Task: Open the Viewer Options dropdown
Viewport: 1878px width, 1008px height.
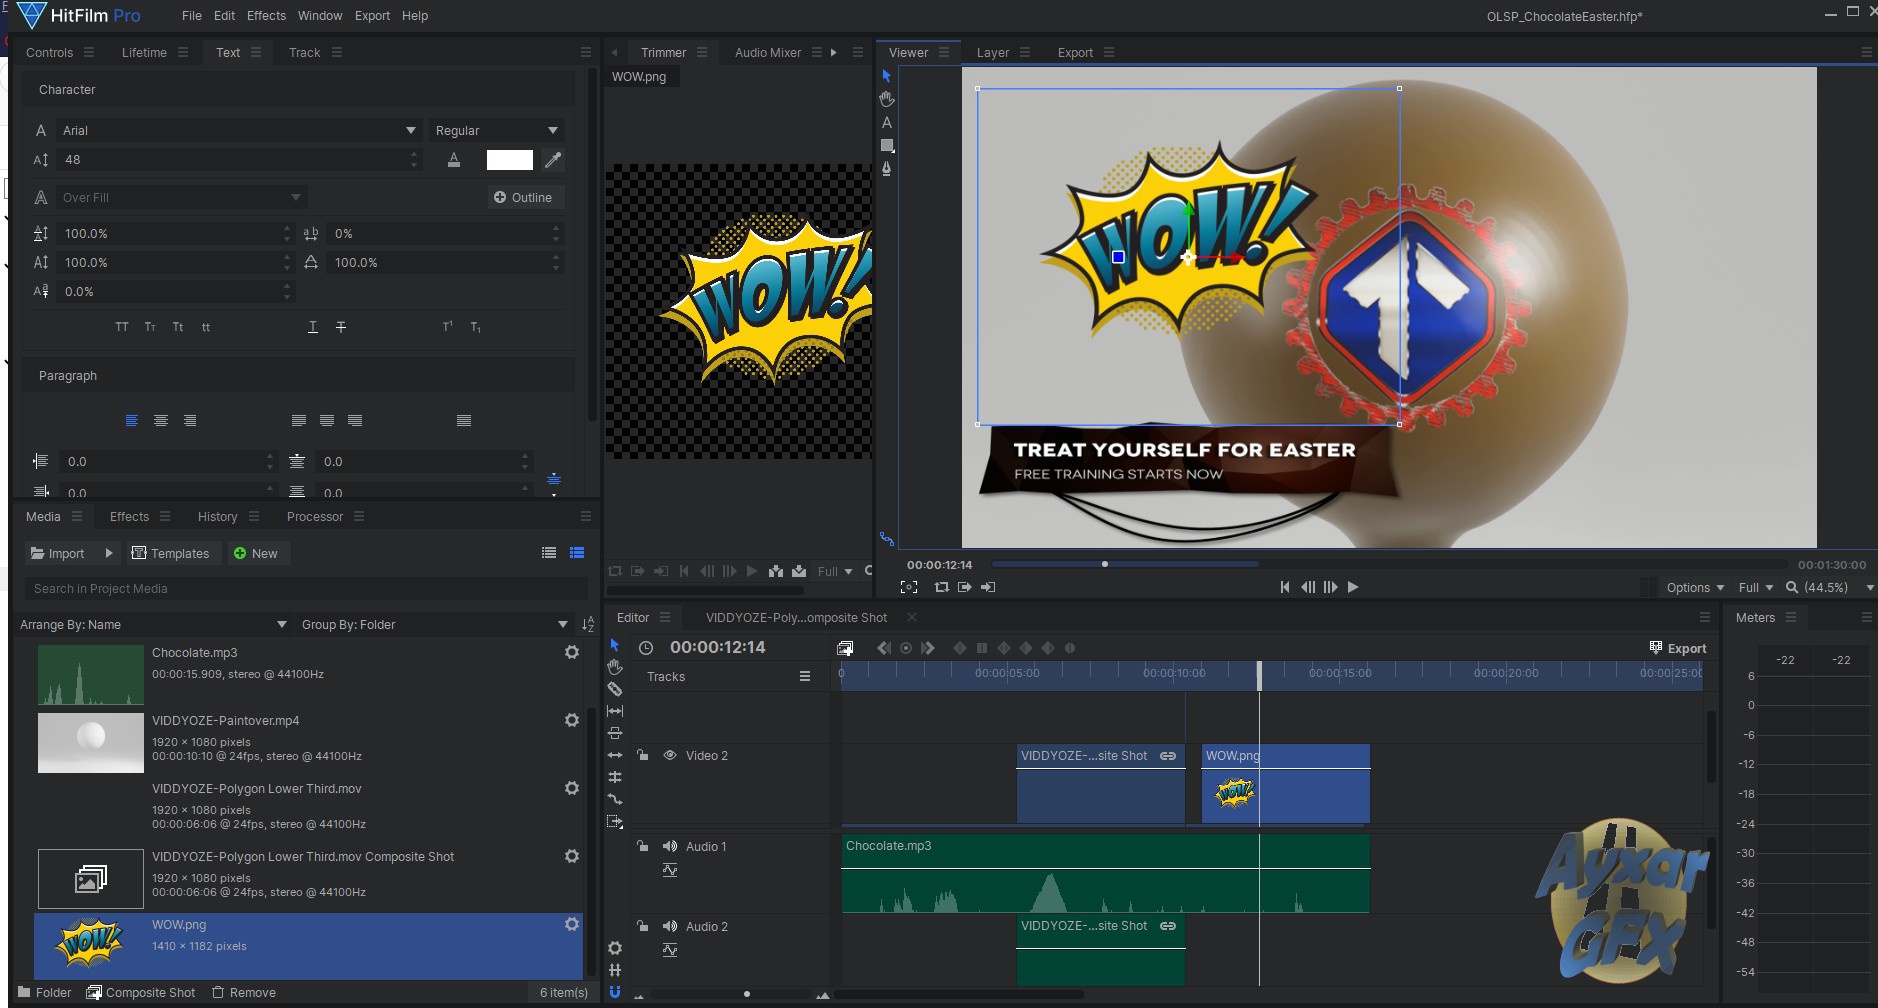Action: point(1695,588)
